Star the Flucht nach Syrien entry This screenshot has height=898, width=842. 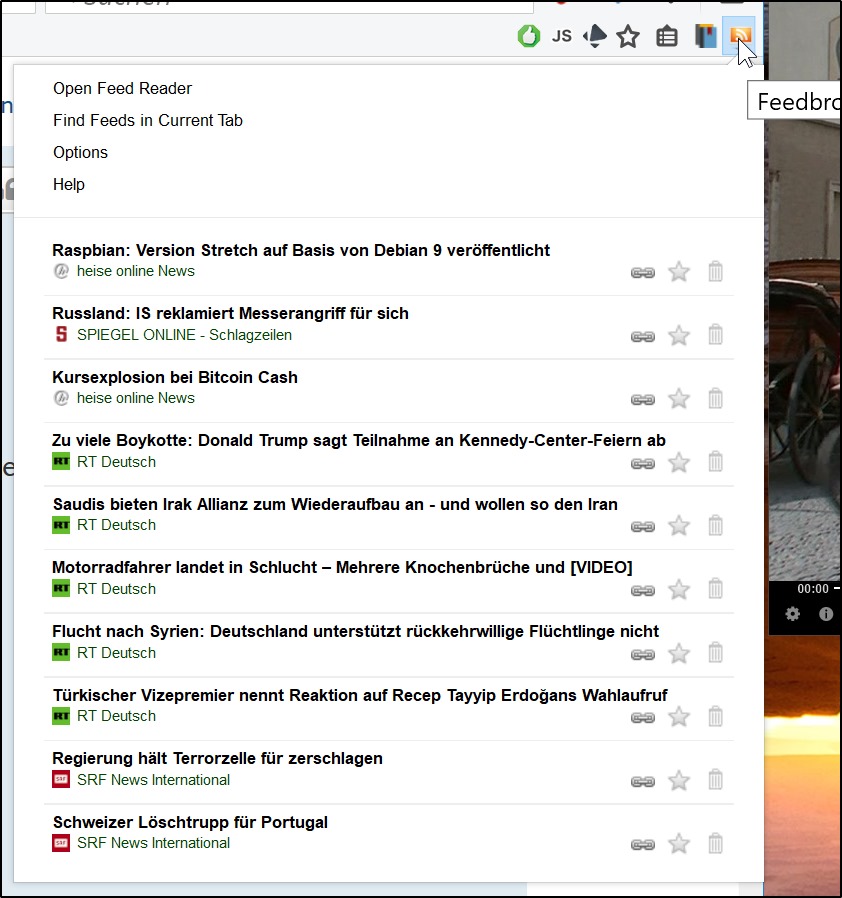click(679, 653)
